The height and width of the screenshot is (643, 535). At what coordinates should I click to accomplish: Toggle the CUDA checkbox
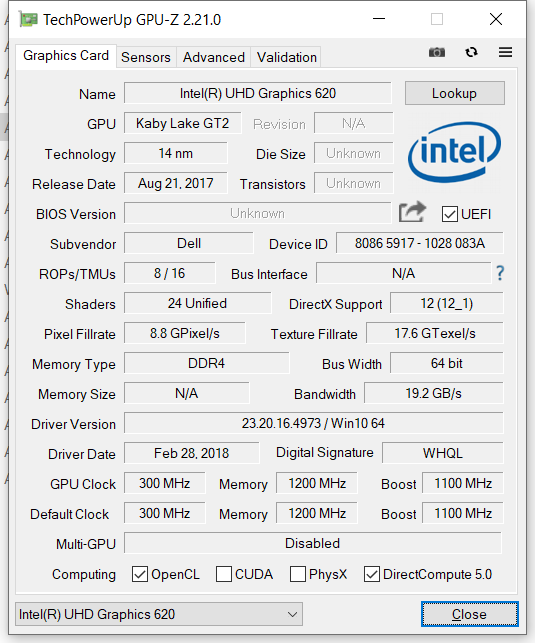224,574
